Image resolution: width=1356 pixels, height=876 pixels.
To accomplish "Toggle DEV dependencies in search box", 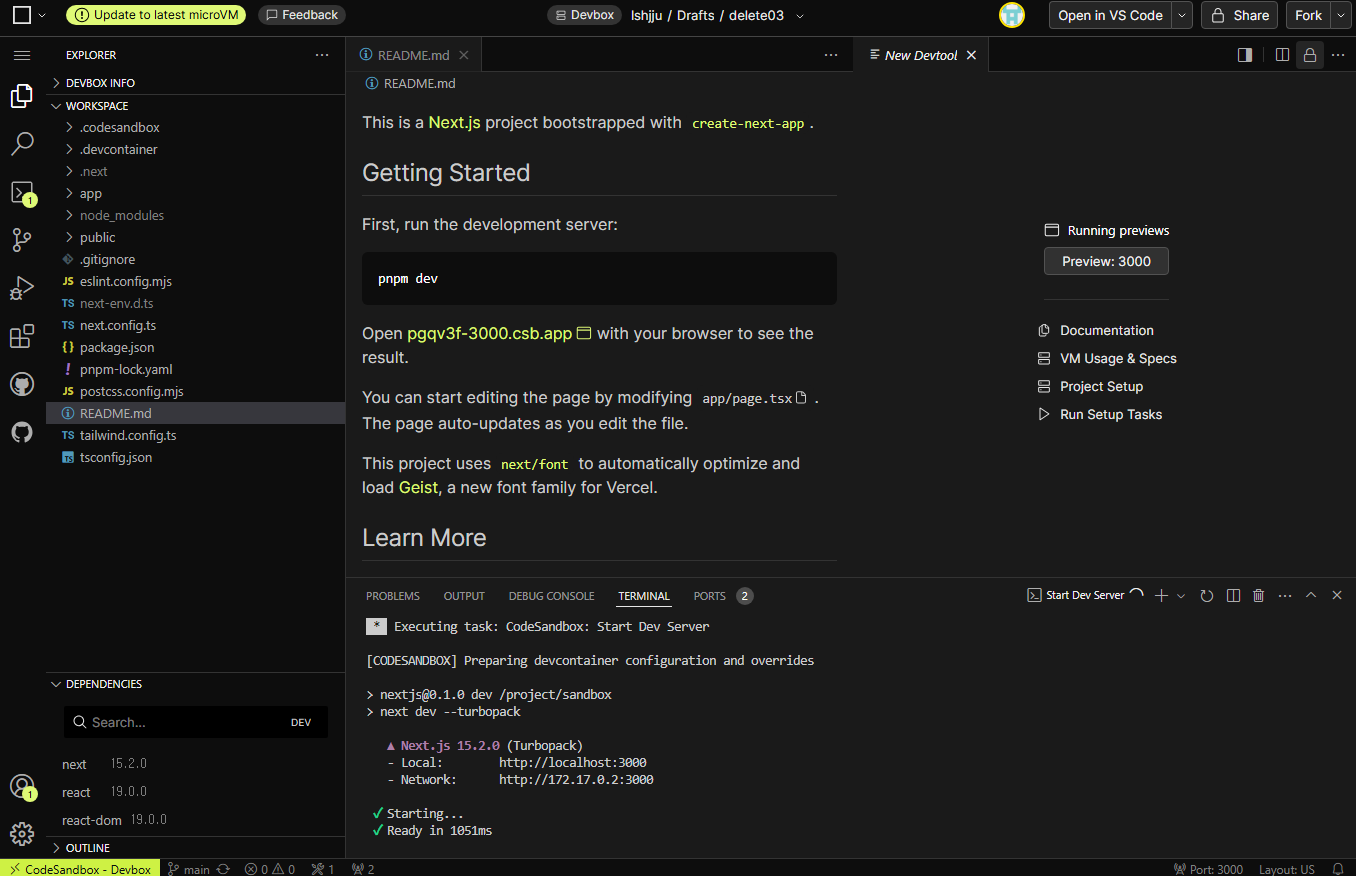I will tap(301, 722).
